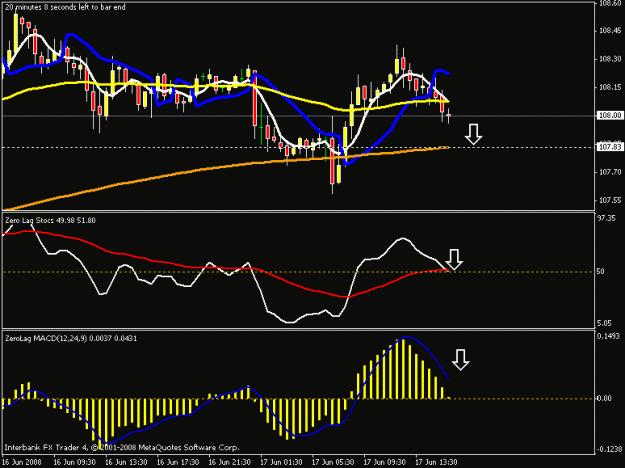Screen dimensions: 625x468
Task: Select the "Zero Lag Stocs 49.98 51.80" indicator label
Action: point(50,220)
